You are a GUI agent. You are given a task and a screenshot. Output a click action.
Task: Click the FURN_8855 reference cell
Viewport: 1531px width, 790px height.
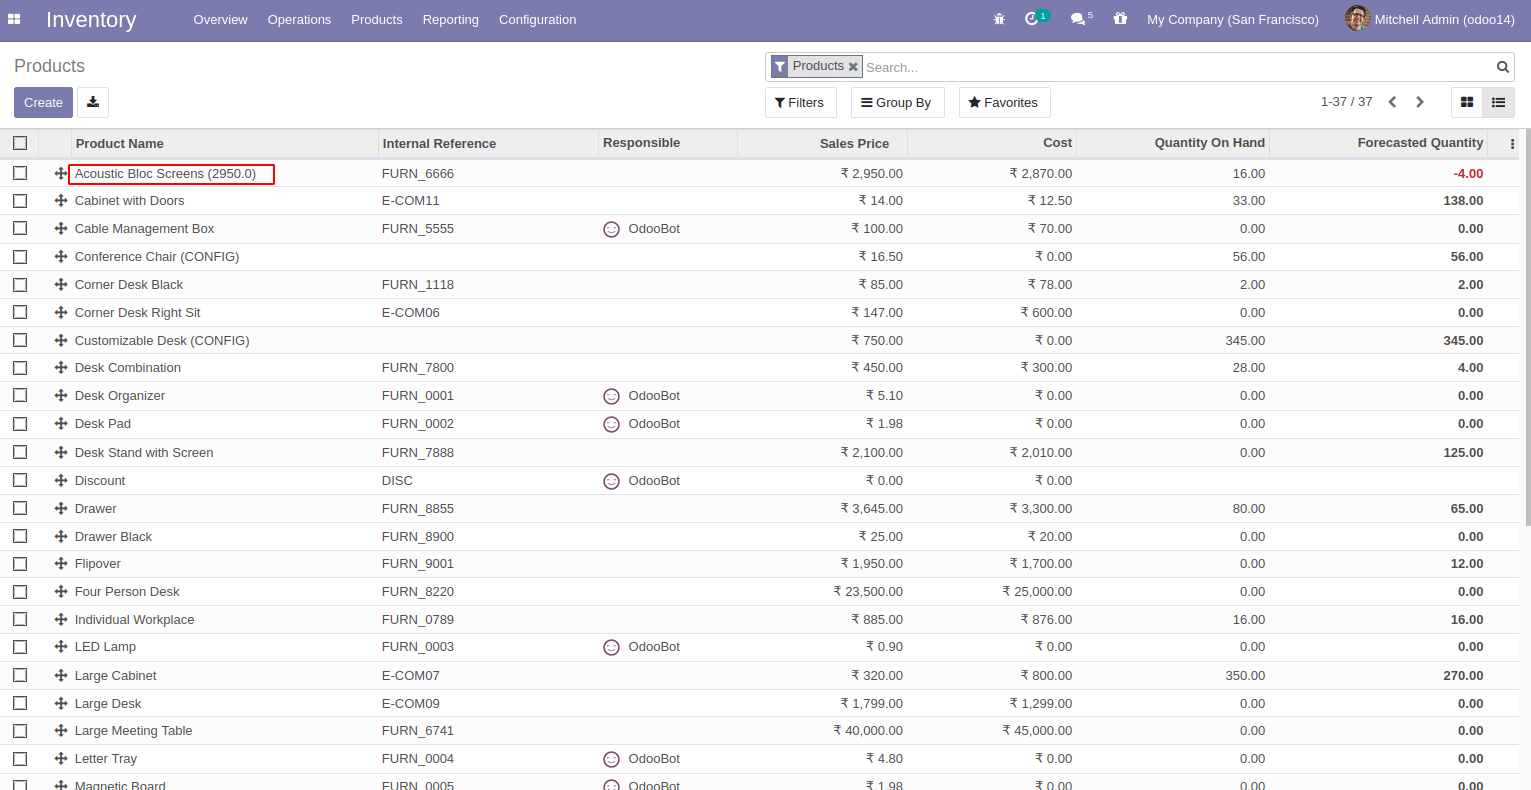click(x=417, y=509)
